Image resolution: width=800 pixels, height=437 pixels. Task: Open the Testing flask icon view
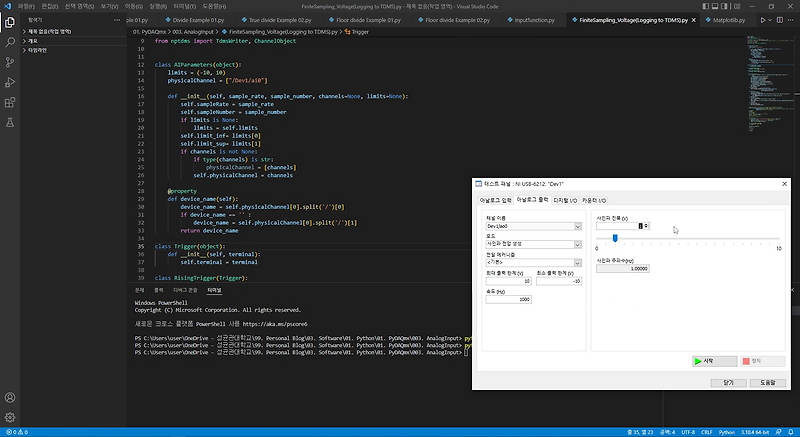pos(10,121)
